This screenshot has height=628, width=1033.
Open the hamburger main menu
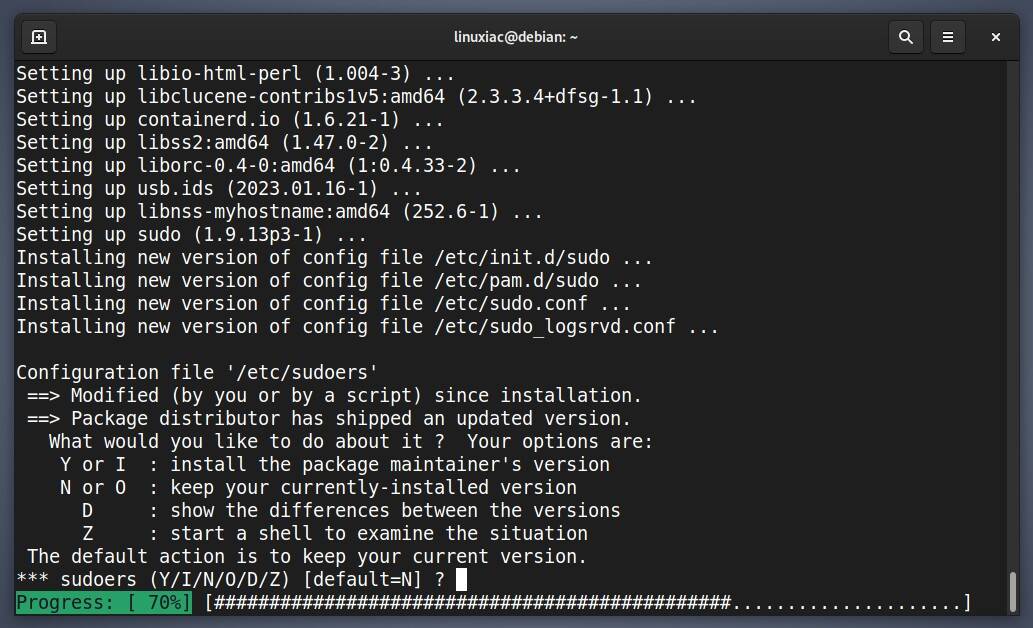pos(948,37)
